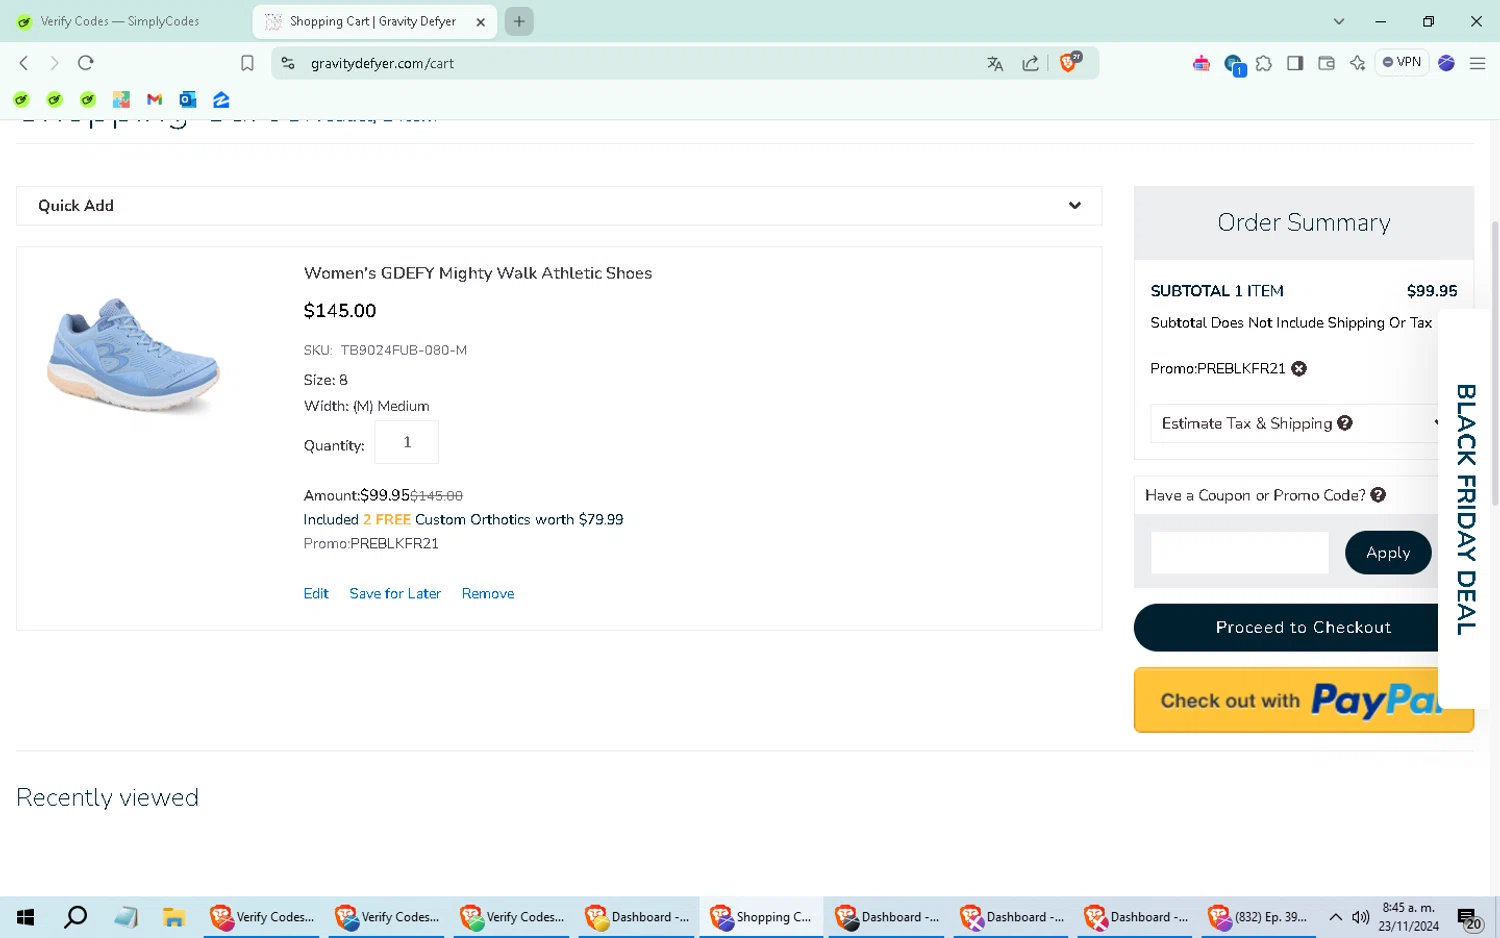Click the Quantity input field
Screen dimensions: 1500x938
(x=406, y=442)
